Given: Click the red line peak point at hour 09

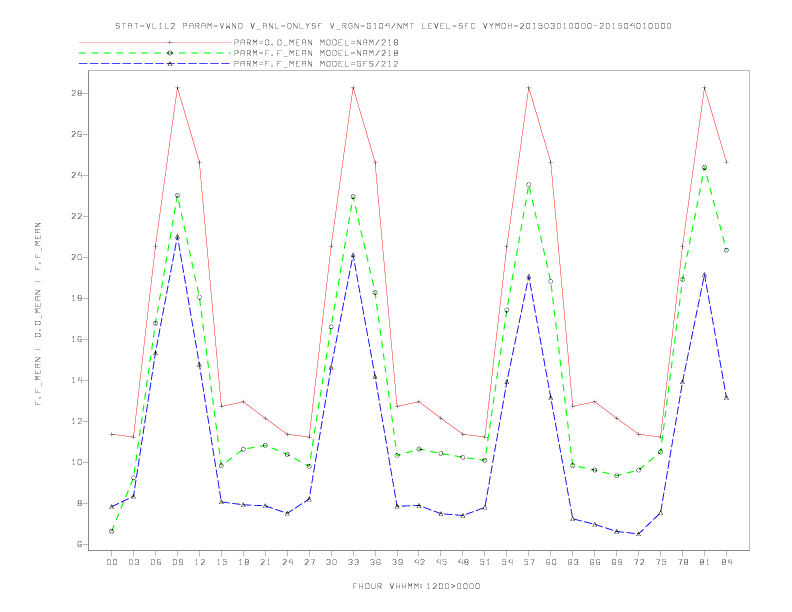Looking at the screenshot, I should point(177,88).
